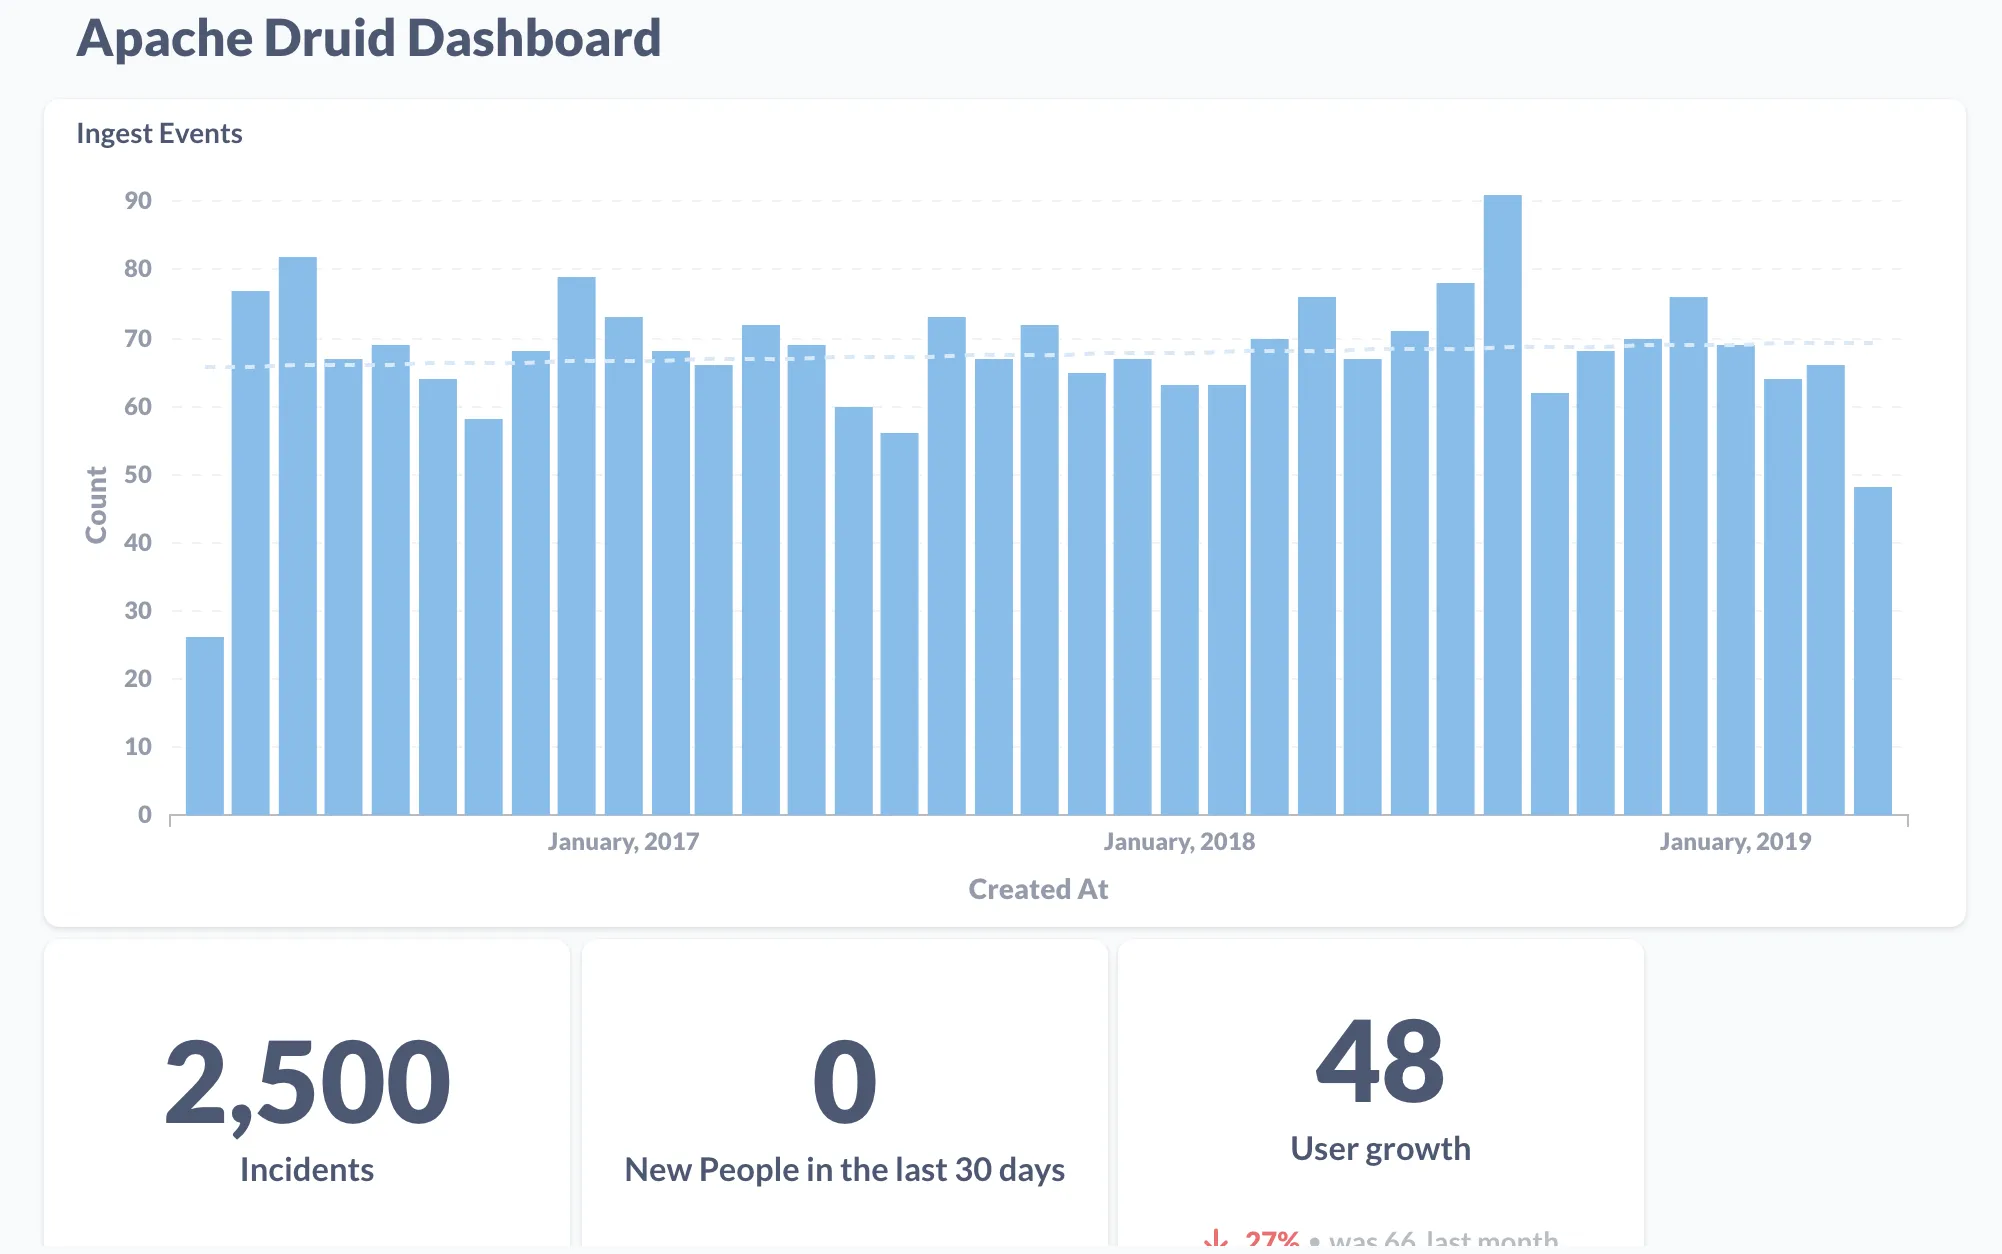Click the 48 user growth value

1381,1061
